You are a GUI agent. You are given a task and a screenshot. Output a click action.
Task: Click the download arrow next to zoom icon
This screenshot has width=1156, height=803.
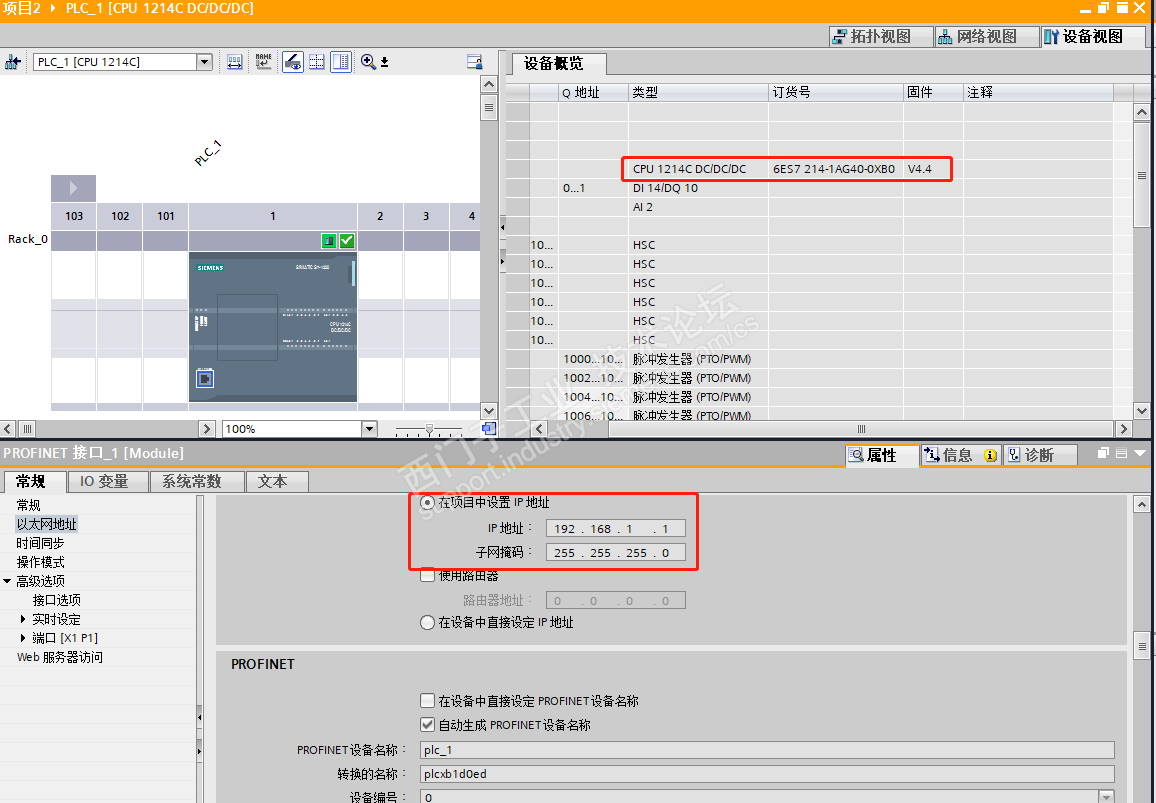(x=384, y=63)
